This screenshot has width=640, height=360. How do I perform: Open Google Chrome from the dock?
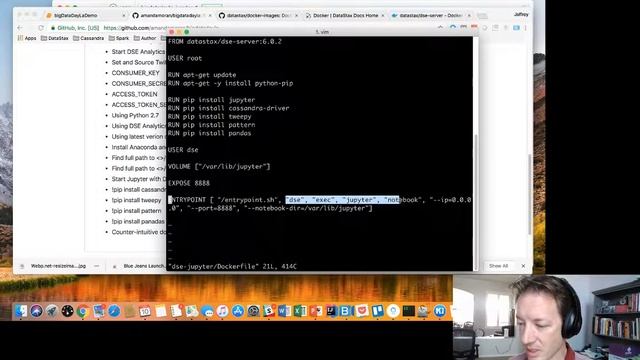coord(83,311)
